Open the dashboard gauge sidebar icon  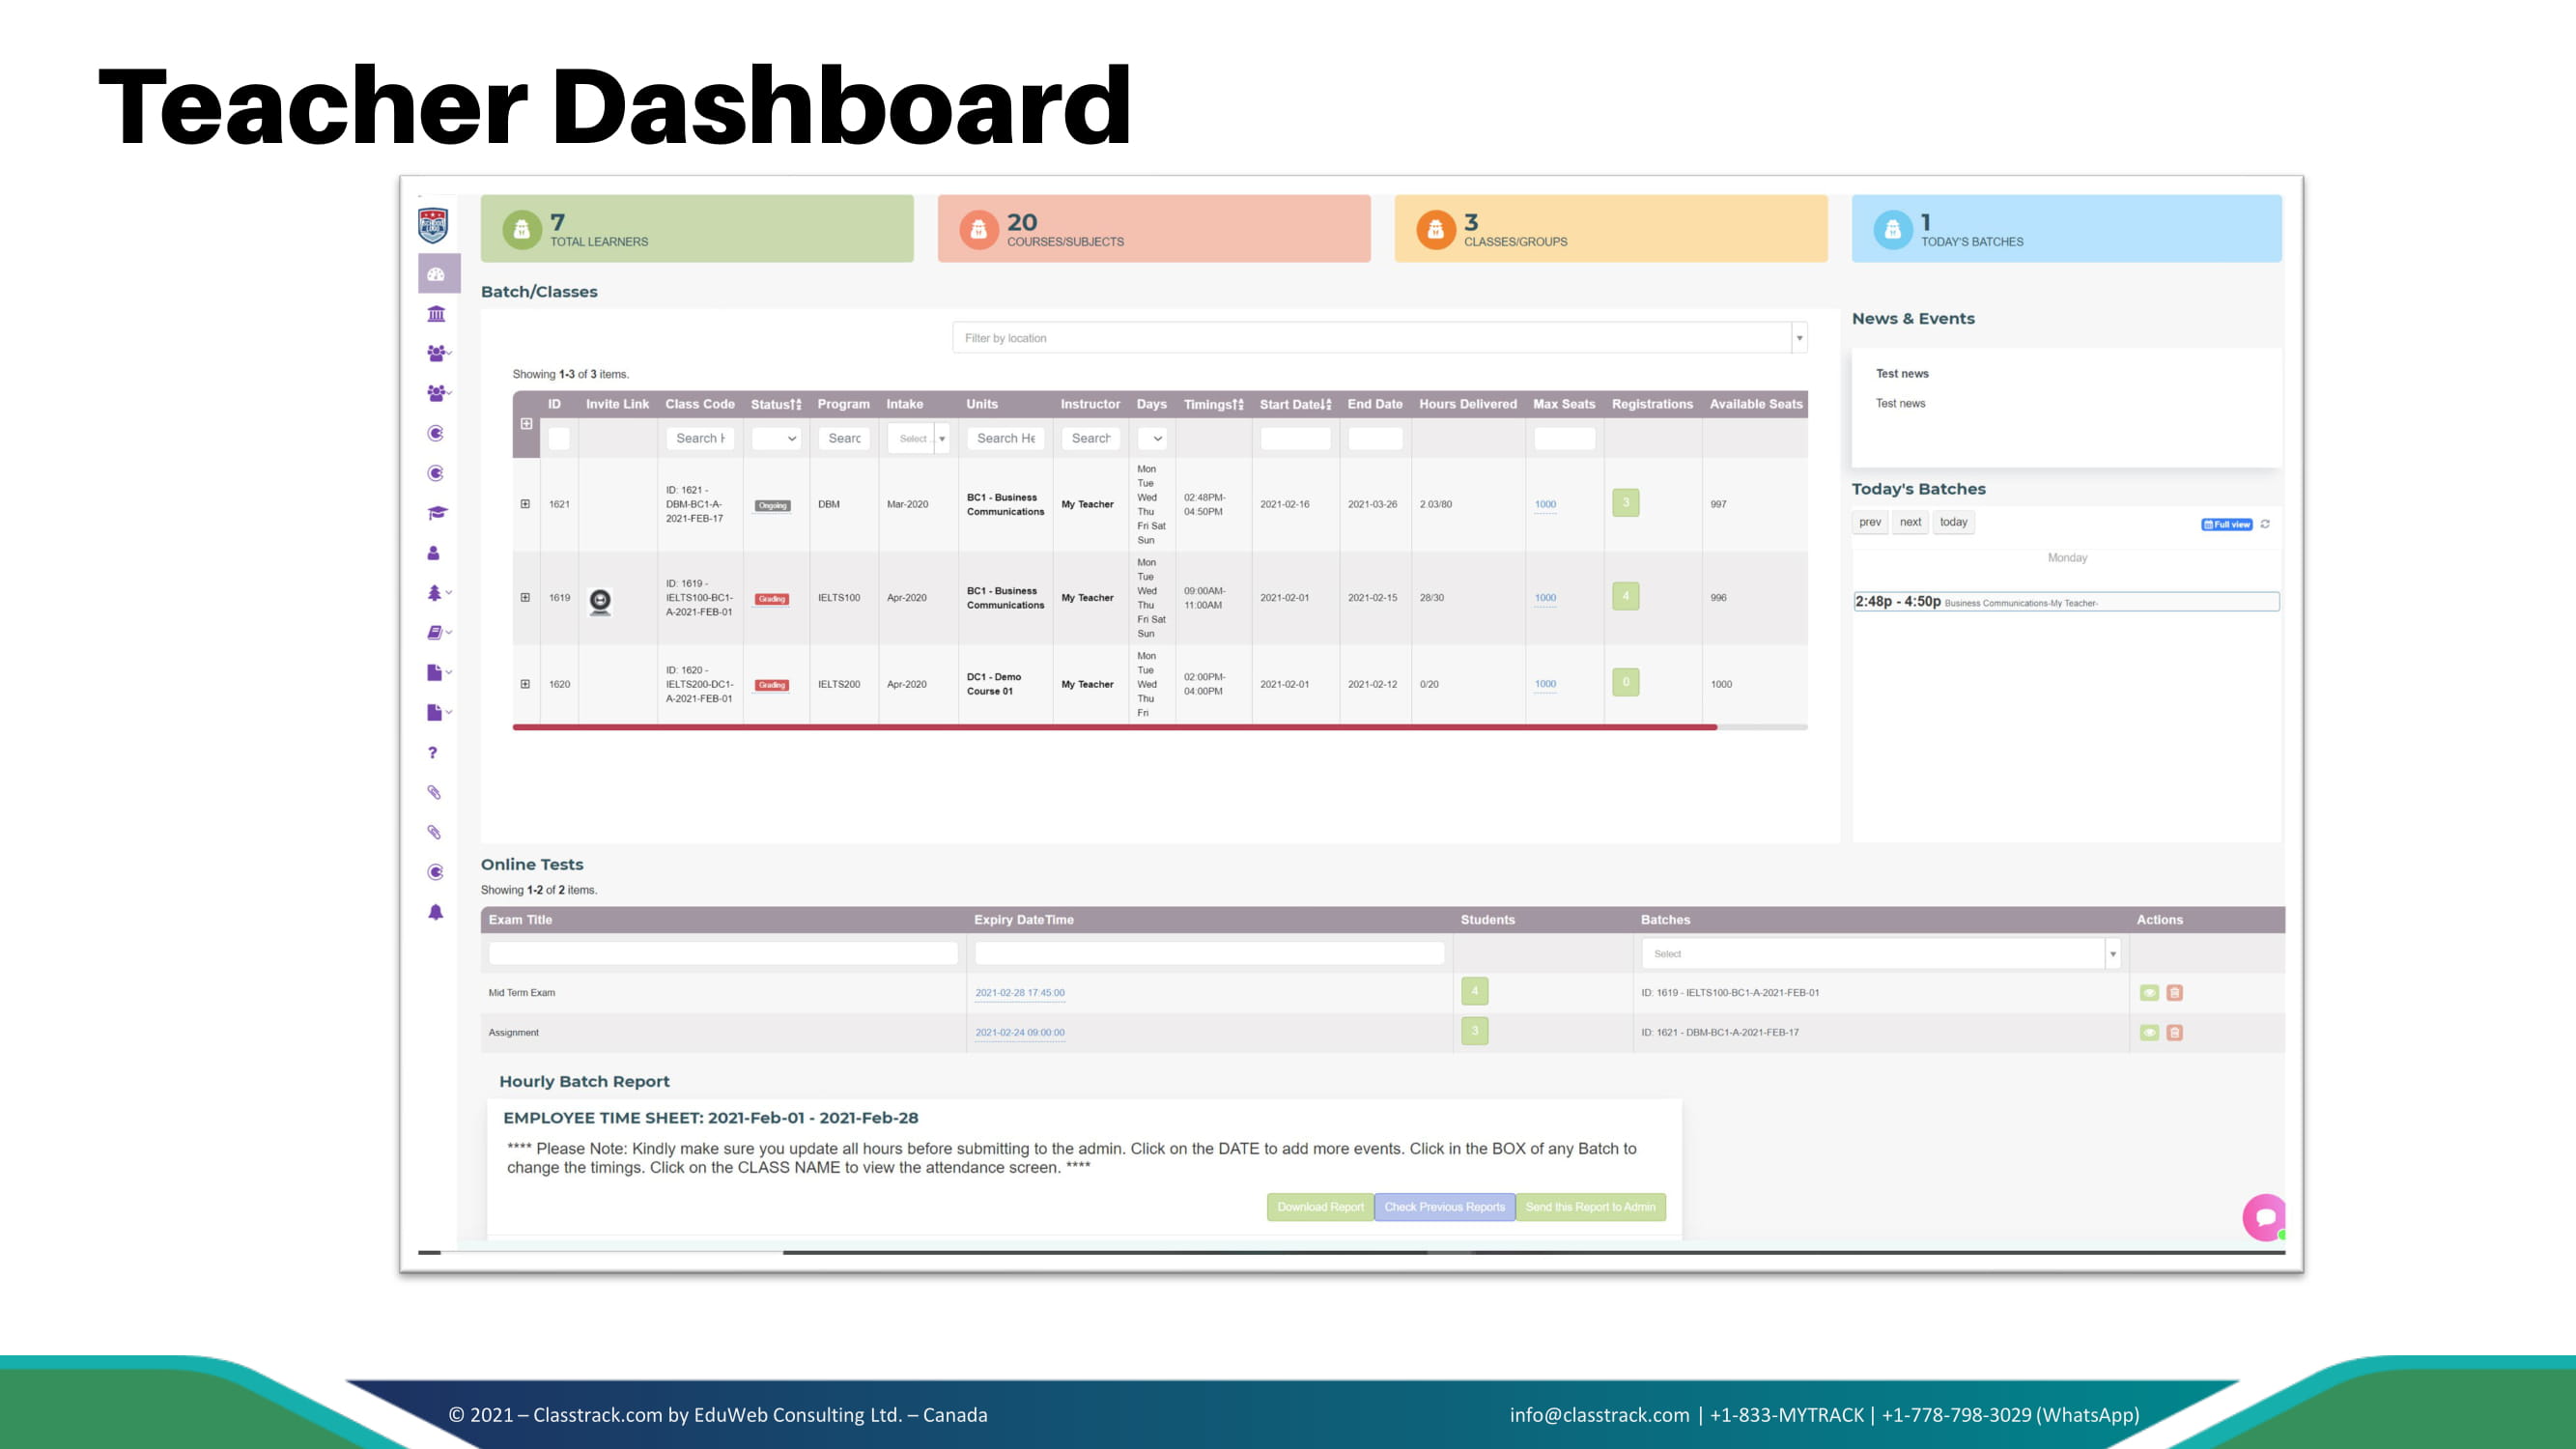coord(436,274)
